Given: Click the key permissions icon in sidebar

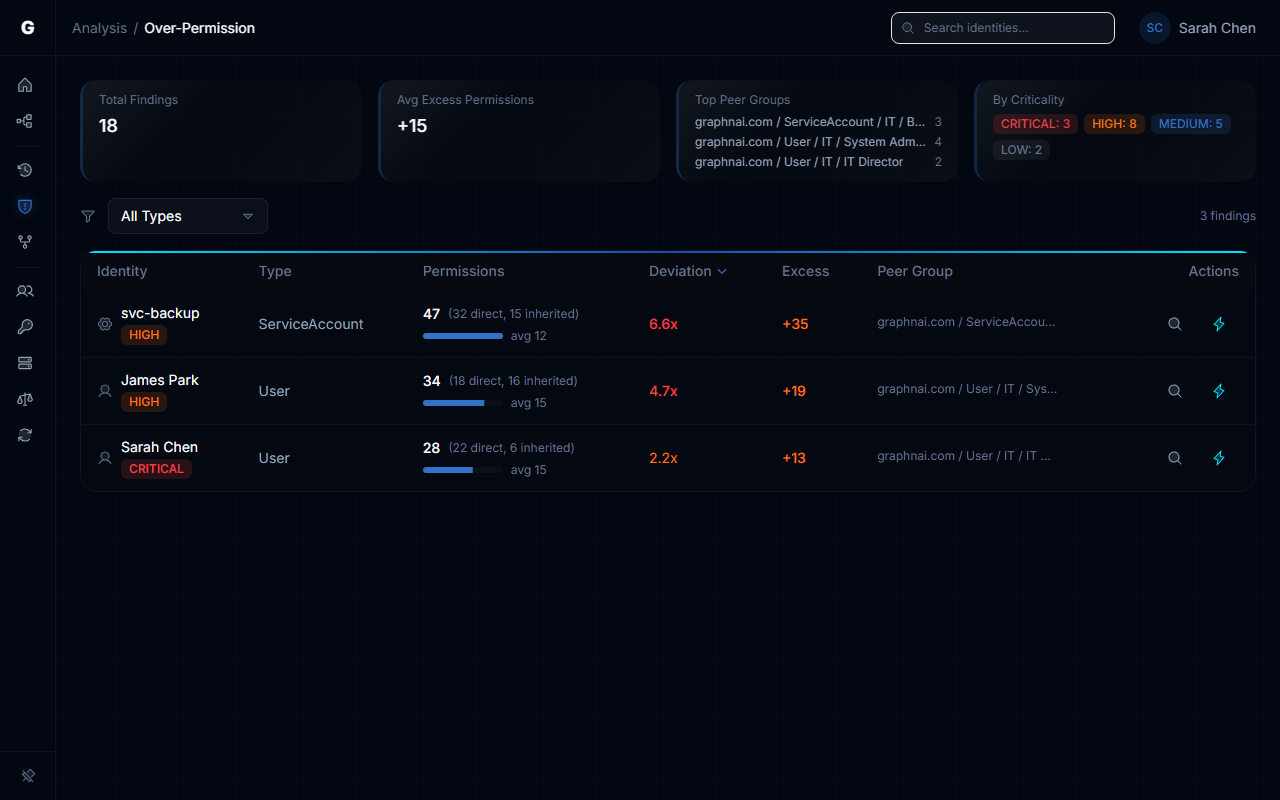Looking at the screenshot, I should point(25,327).
